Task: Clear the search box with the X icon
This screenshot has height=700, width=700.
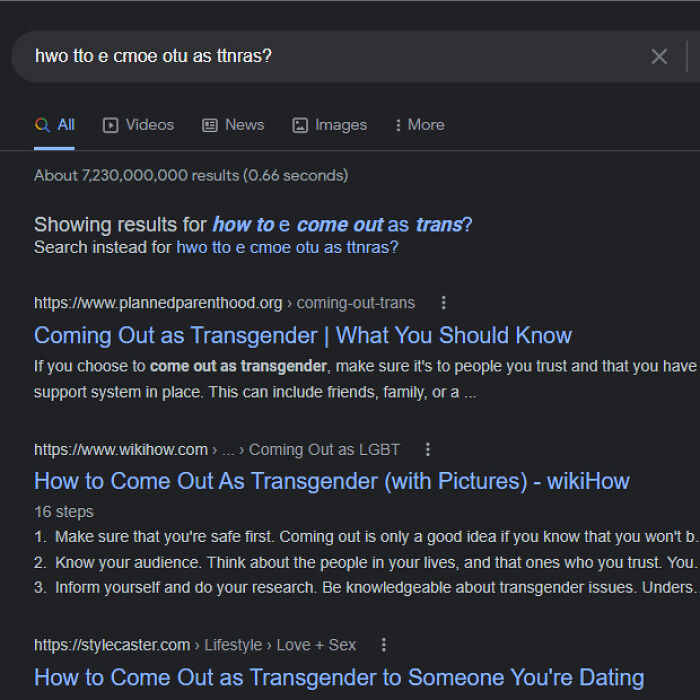Action: 659,57
